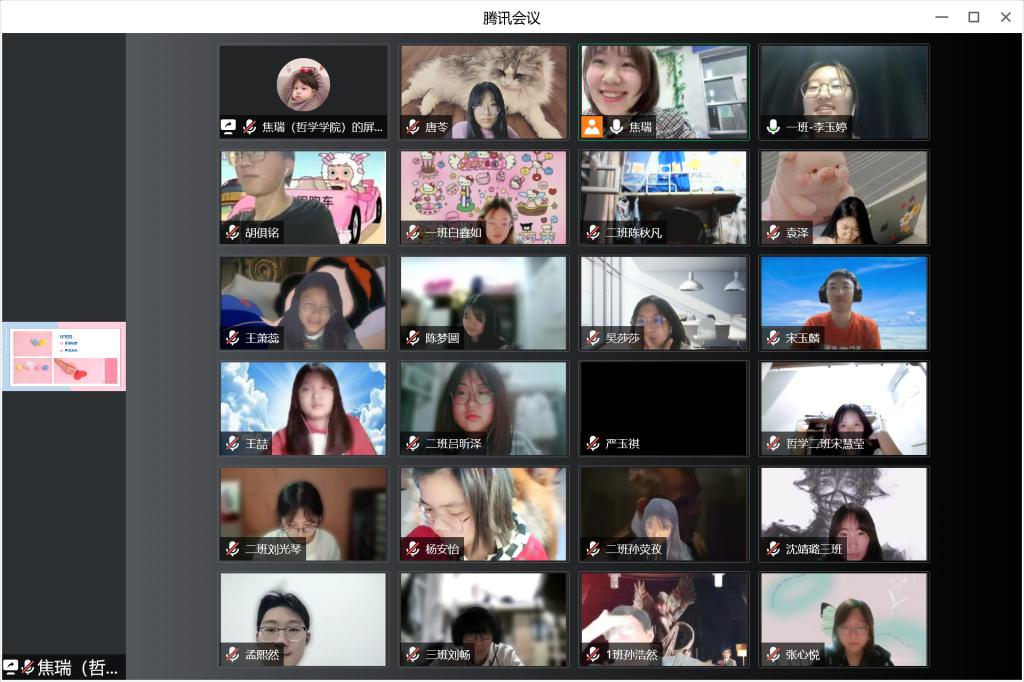The height and width of the screenshot is (682, 1024).
Task: Click the muted mic icon beside 严玉祺
Action: [x=593, y=443]
